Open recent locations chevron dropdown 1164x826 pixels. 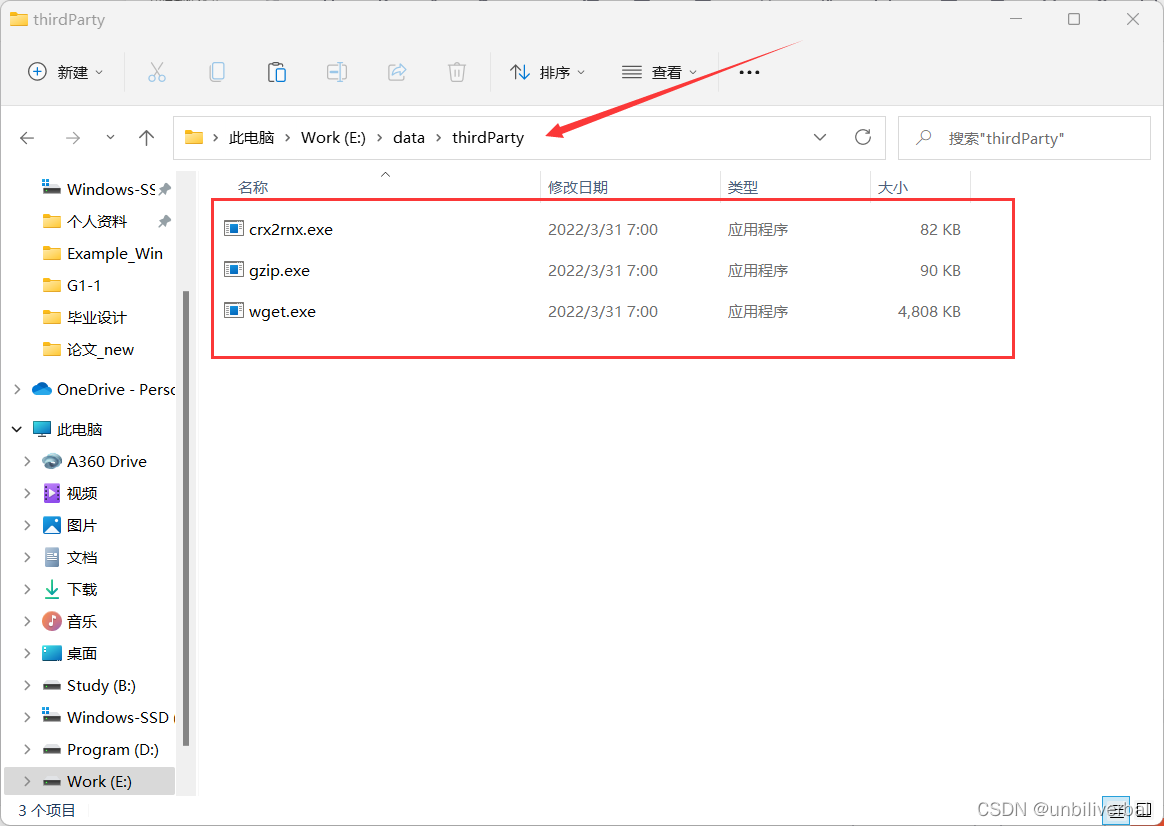point(110,137)
